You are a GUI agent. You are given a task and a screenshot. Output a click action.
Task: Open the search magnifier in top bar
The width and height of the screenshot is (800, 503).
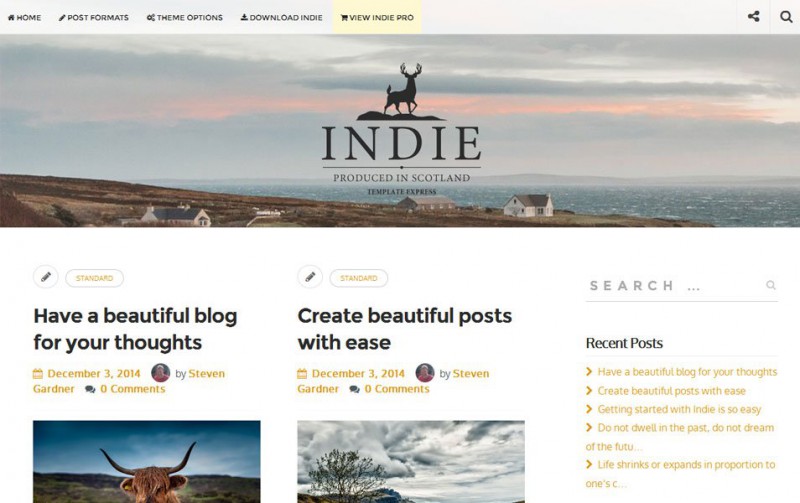(786, 16)
